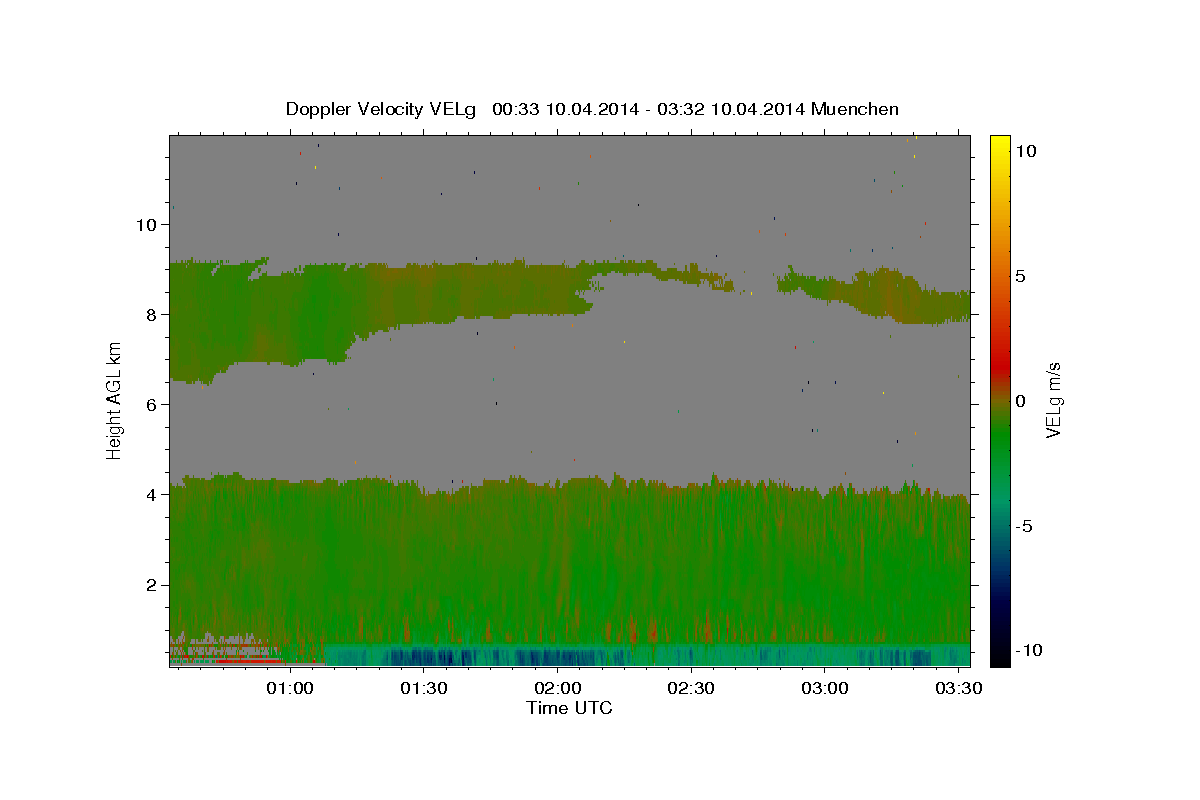Click the 'Time UTC' axis label

pos(569,708)
